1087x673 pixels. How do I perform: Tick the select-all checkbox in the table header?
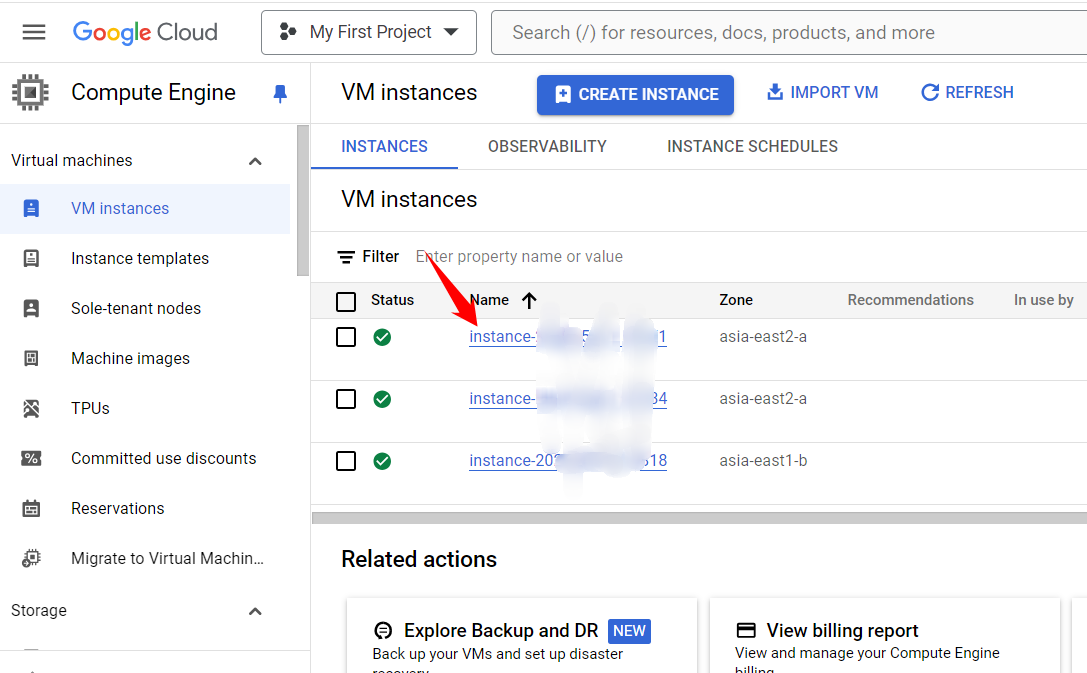(x=346, y=301)
